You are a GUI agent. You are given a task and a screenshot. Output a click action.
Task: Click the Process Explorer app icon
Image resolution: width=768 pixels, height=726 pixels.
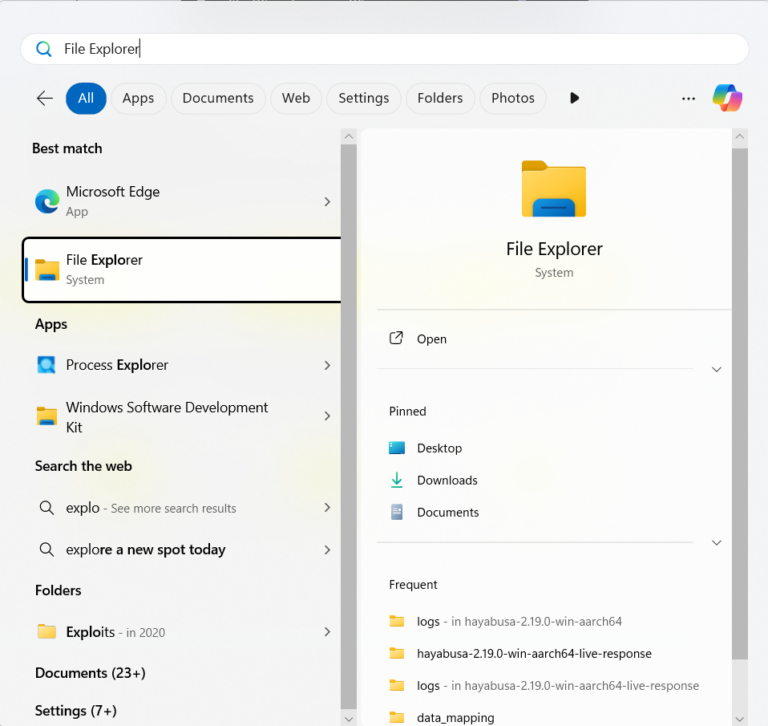tap(47, 365)
